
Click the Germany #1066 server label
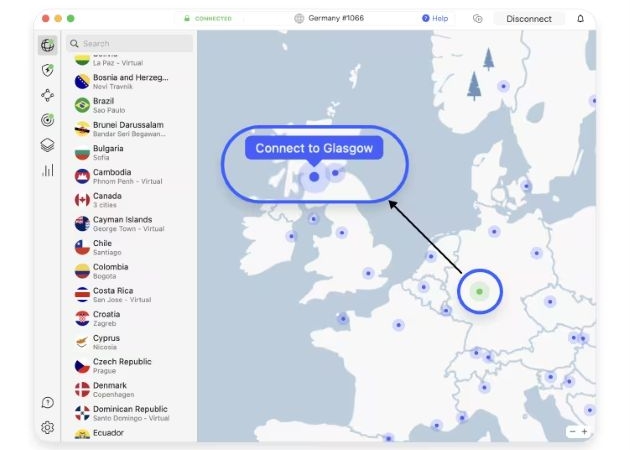coord(336,18)
